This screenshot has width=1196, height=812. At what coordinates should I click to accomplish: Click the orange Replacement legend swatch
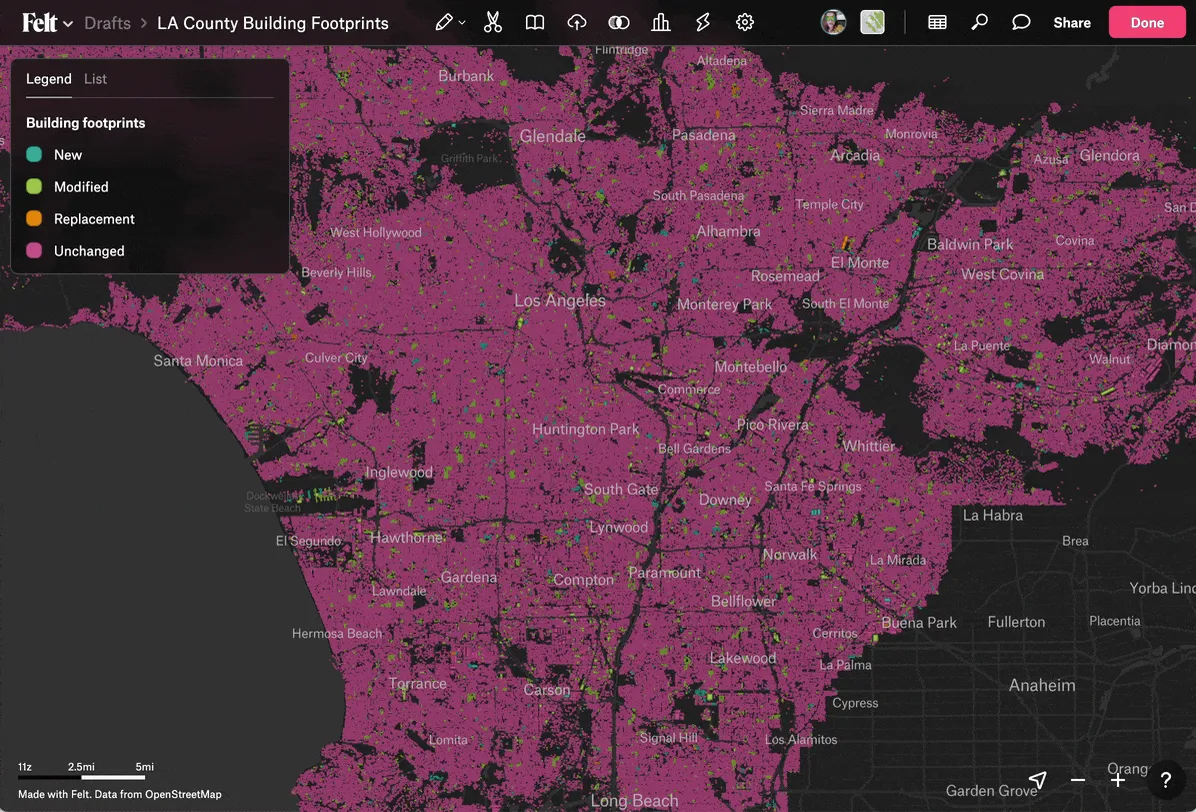click(x=34, y=219)
